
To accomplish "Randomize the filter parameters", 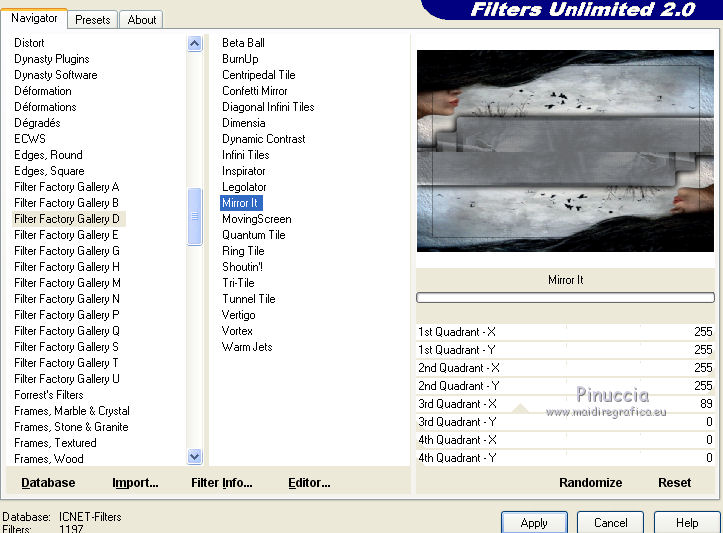I will [x=590, y=482].
